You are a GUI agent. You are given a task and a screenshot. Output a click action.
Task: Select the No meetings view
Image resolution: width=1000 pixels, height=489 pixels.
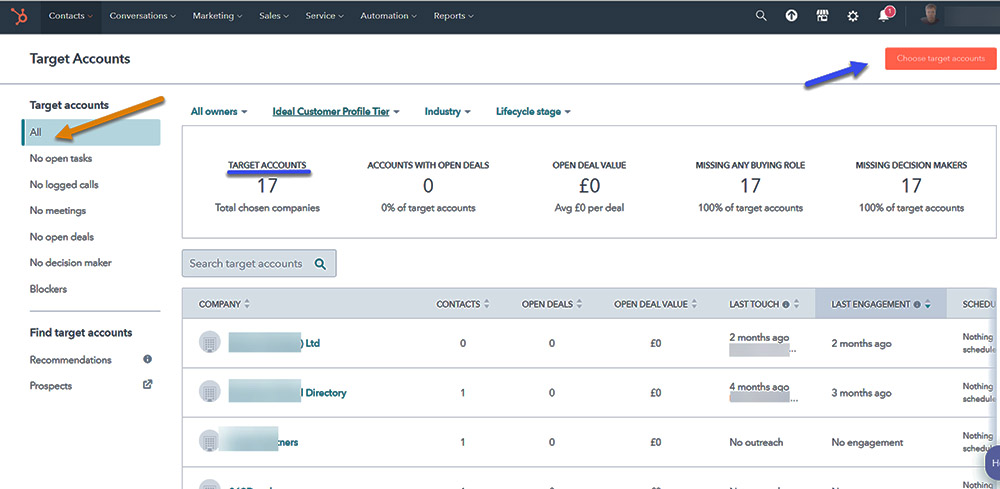point(57,210)
